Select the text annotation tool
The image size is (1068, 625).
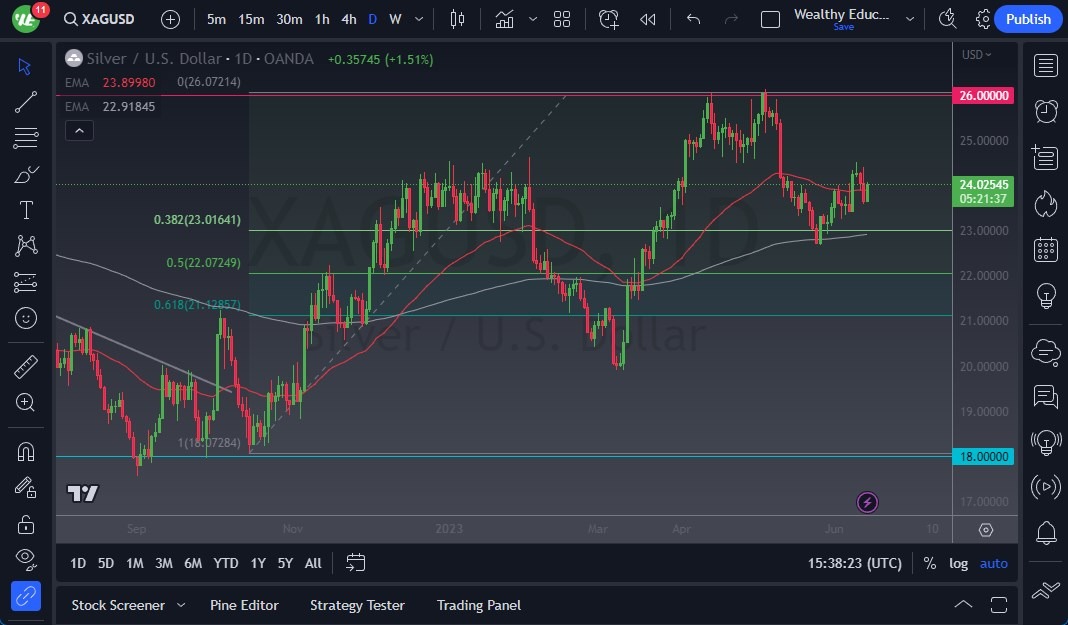(26, 210)
